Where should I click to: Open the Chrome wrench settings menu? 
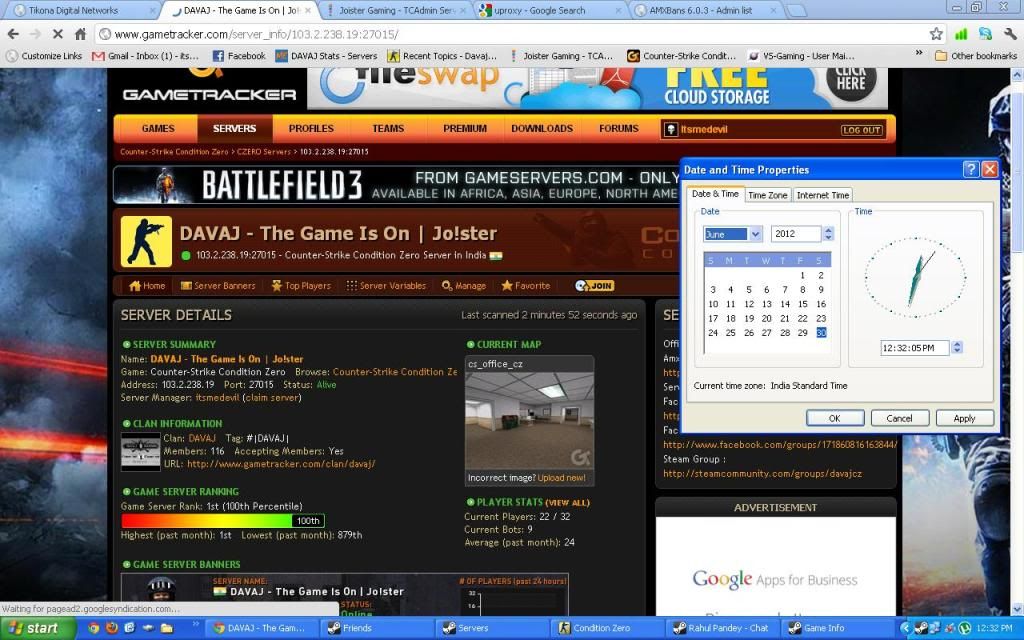pyautogui.click(x=1010, y=34)
